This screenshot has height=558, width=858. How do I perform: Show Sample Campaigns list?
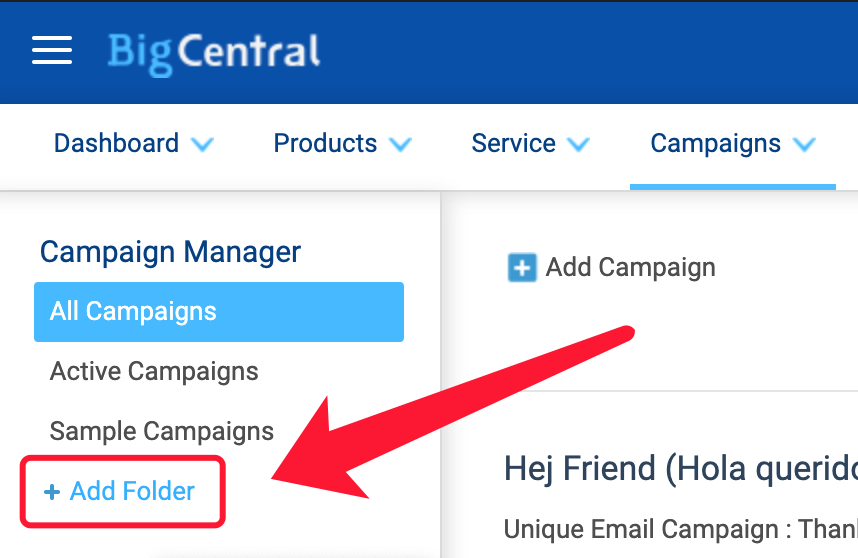point(162,431)
